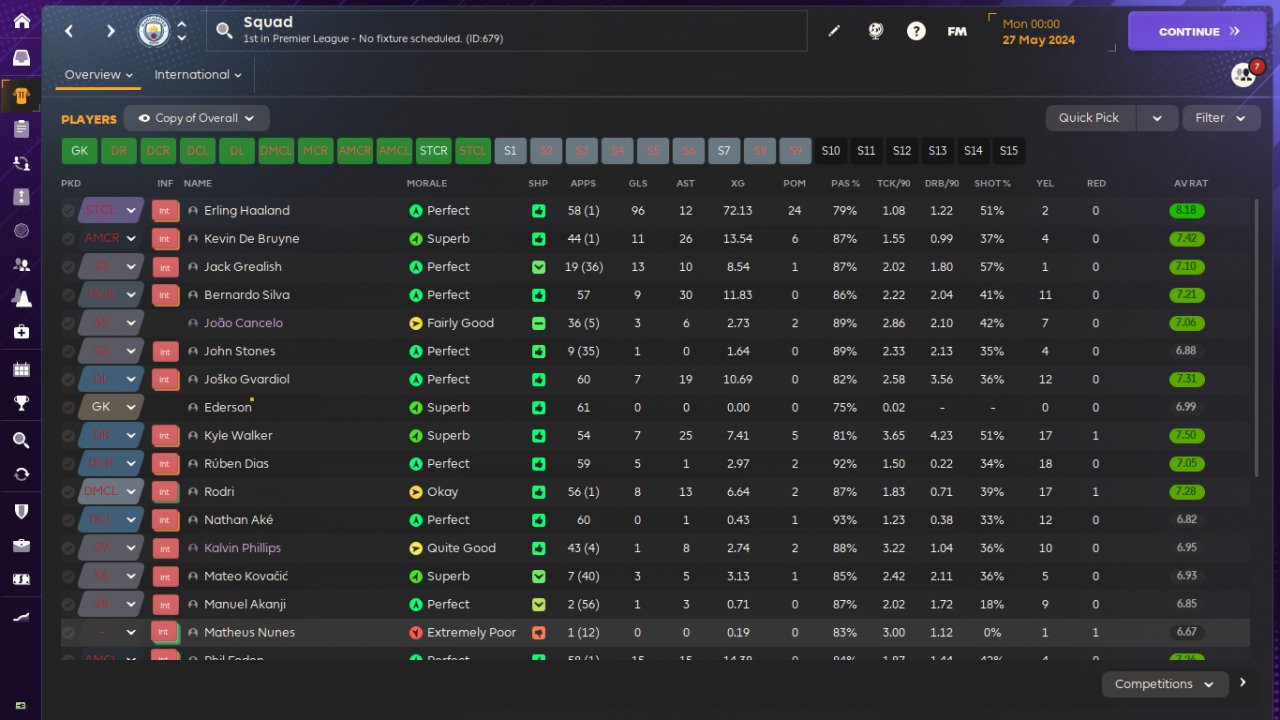Open Erling Haaland's player profile
Image resolution: width=1280 pixels, height=720 pixels.
(246, 211)
